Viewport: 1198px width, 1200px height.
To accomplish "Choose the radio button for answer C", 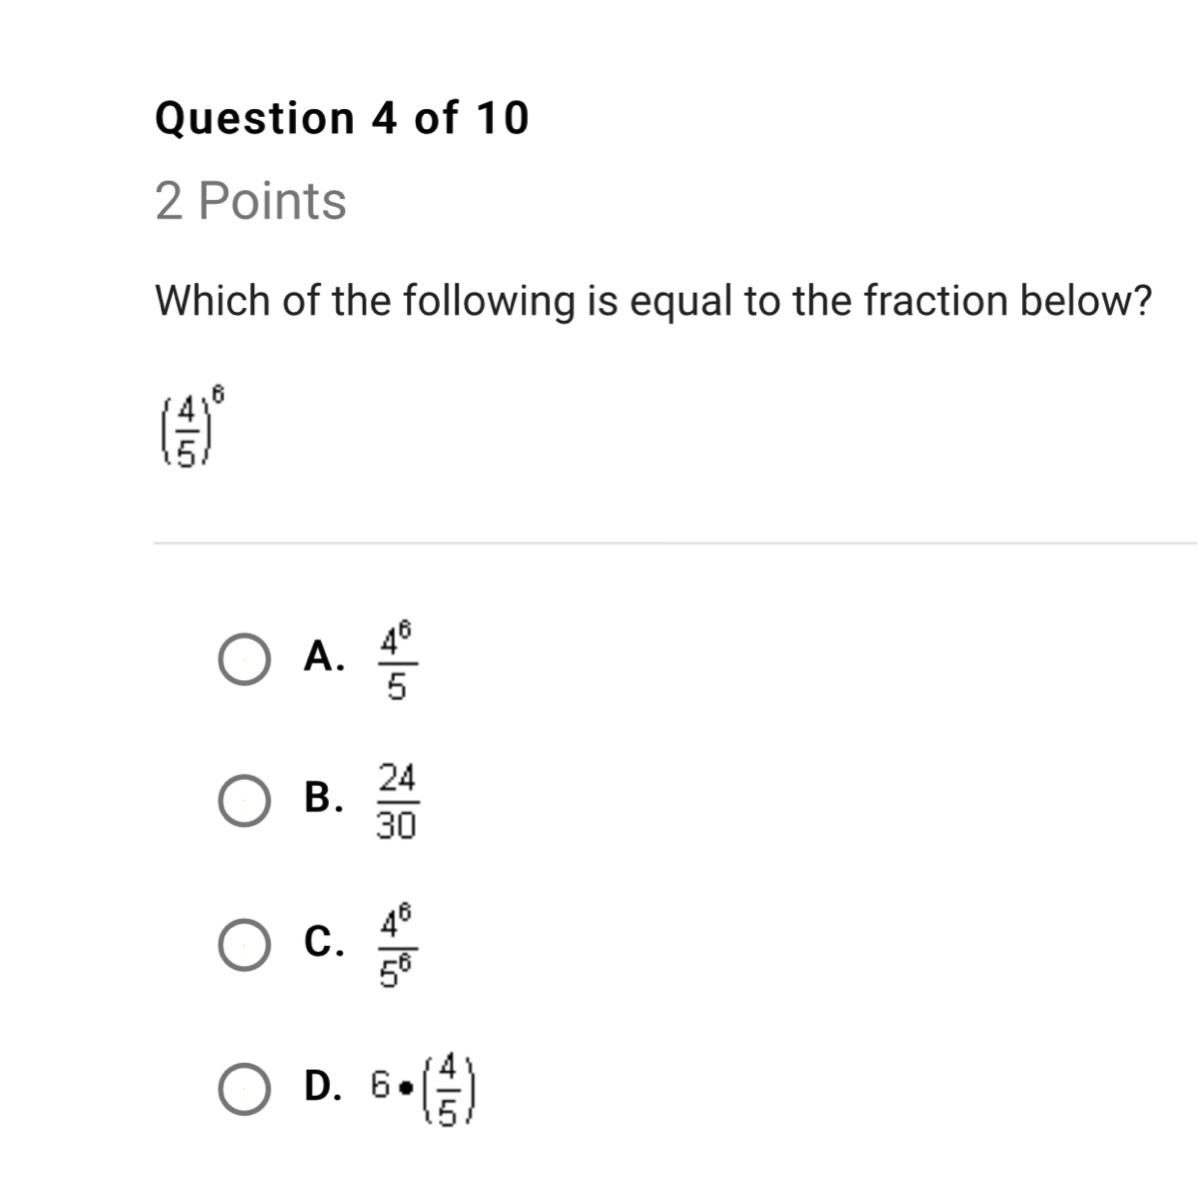I will point(243,945).
